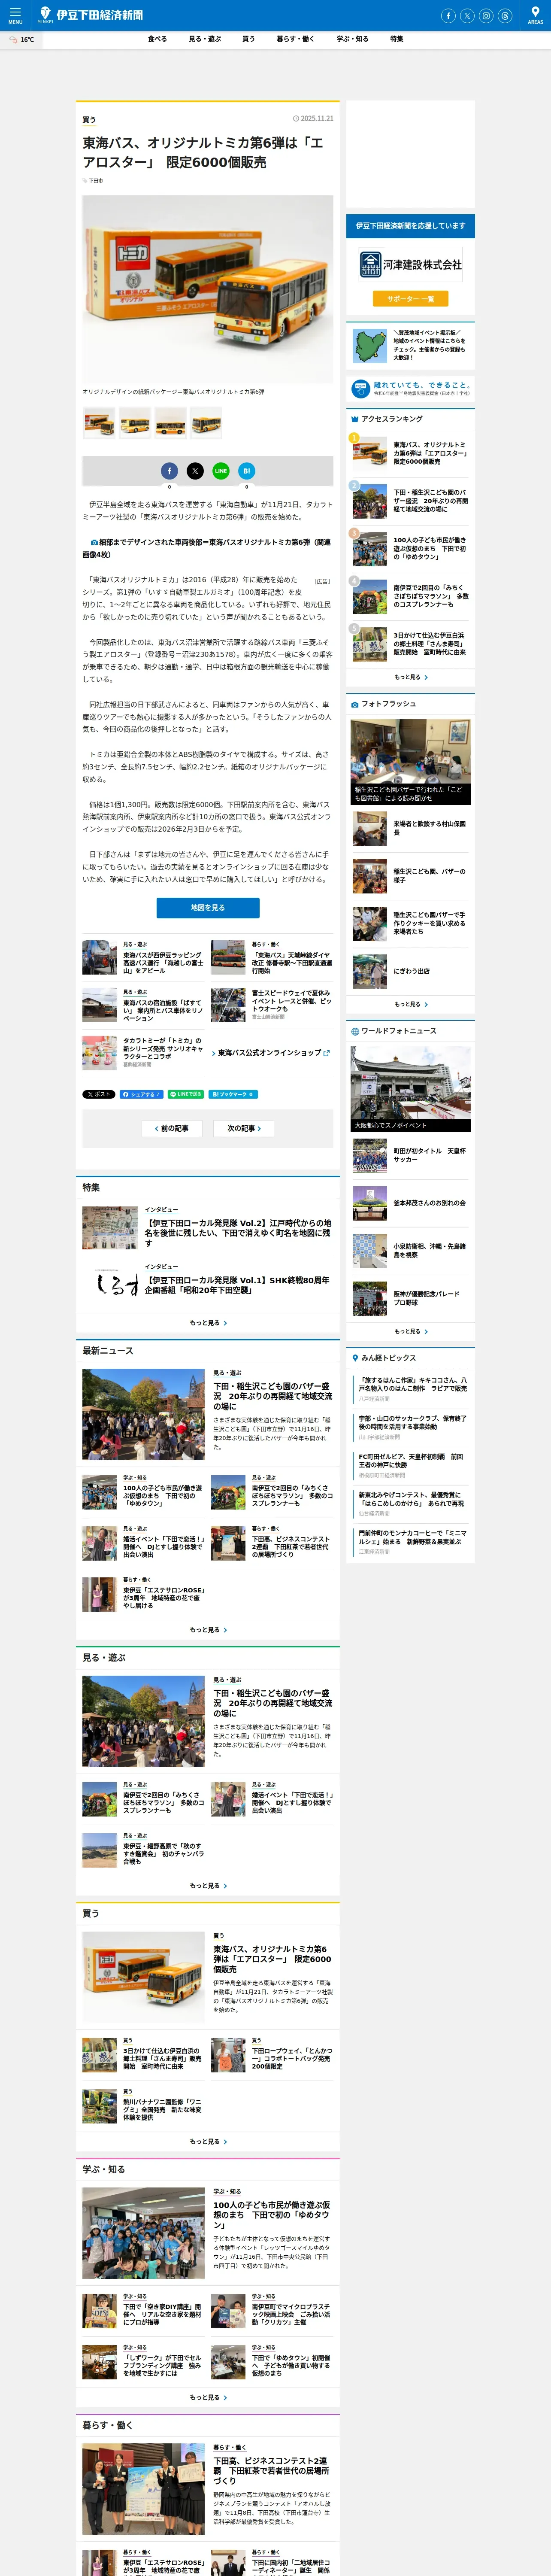The width and height of the screenshot is (551, 2576).
Task: Click crown icon beside アクセスランキング
Action: (354, 419)
